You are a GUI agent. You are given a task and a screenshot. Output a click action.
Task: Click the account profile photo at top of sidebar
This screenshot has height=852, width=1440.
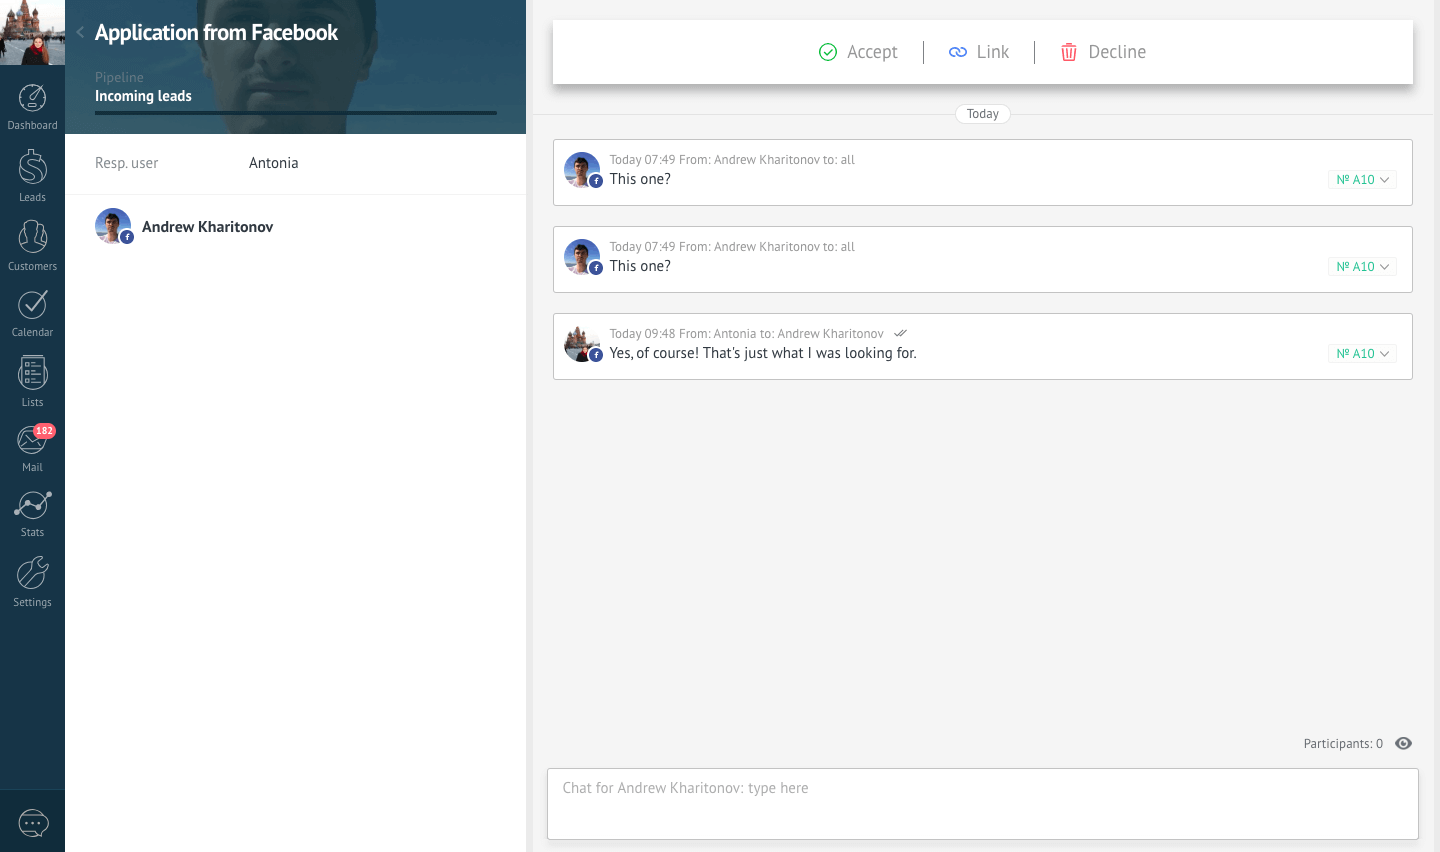click(x=32, y=32)
